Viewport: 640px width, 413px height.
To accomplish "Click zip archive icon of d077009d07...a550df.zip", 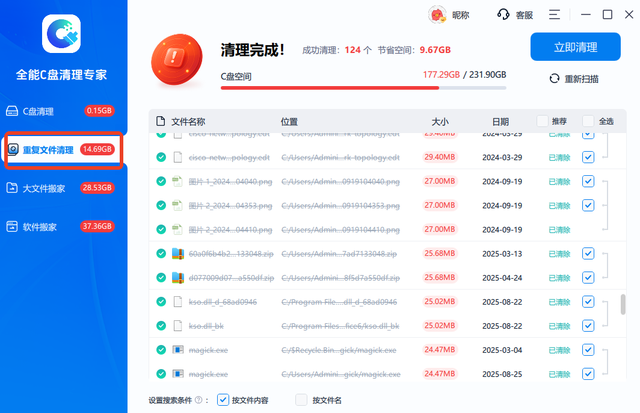I will (178, 278).
